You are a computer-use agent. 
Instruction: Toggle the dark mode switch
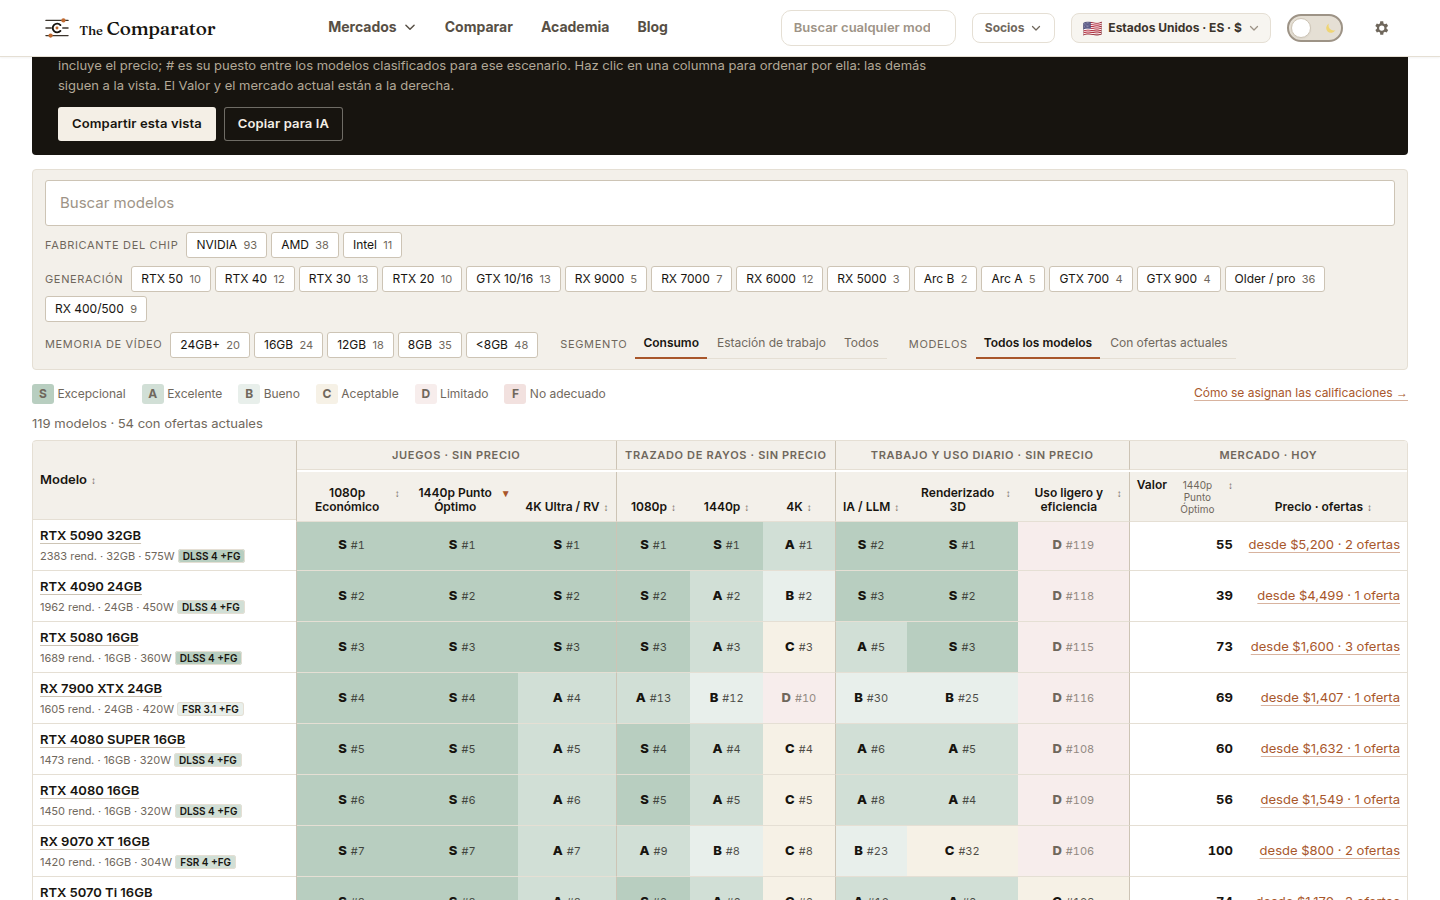pyautogui.click(x=1315, y=28)
